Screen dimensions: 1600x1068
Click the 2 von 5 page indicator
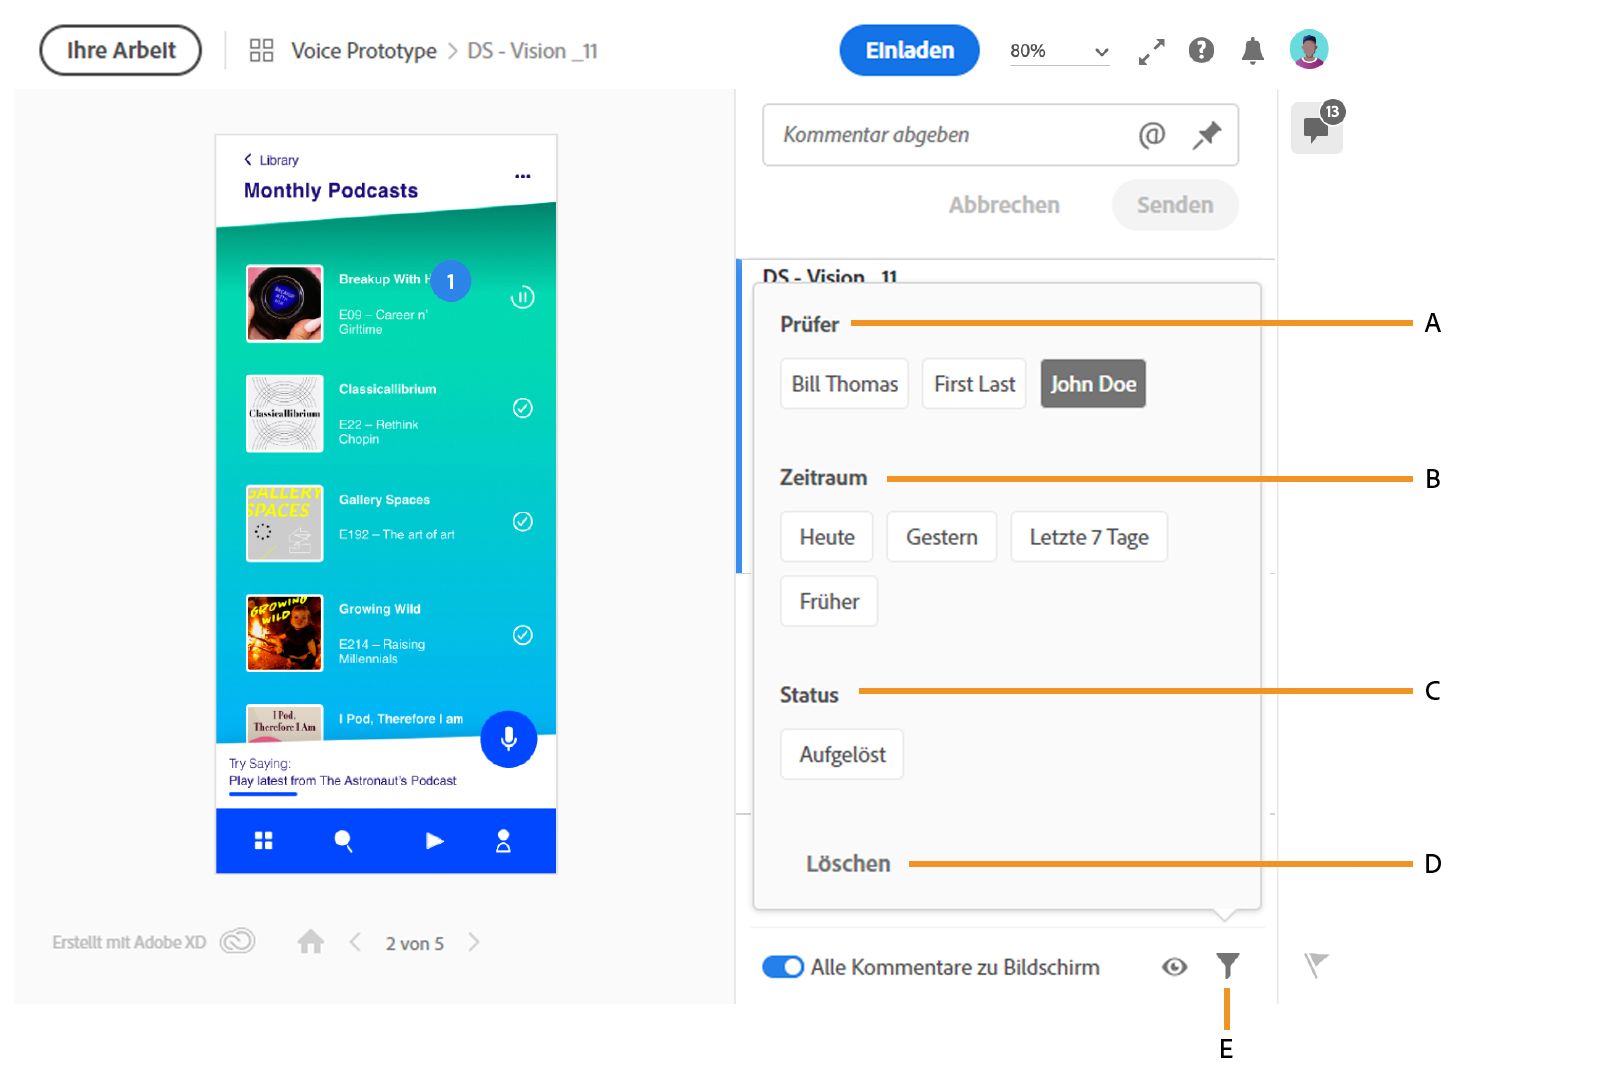415,943
